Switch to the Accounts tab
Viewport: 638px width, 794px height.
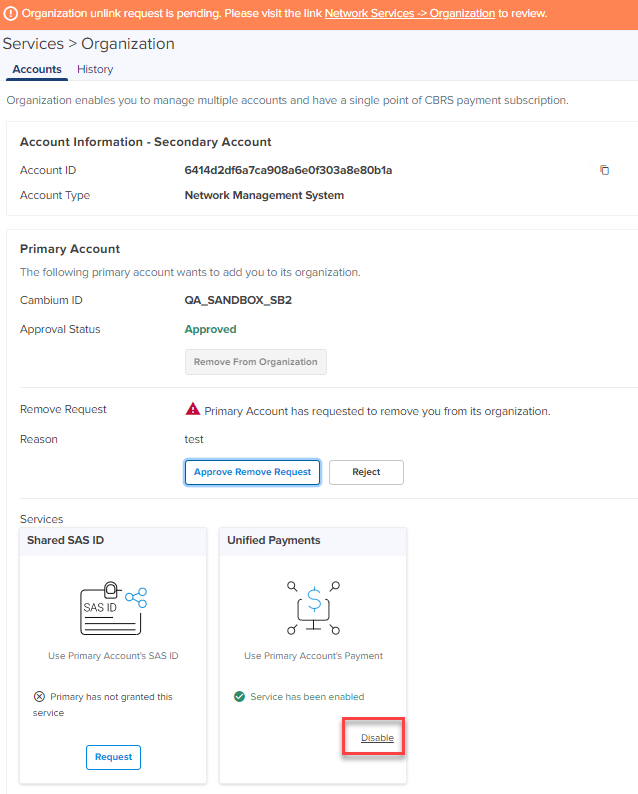click(x=37, y=69)
